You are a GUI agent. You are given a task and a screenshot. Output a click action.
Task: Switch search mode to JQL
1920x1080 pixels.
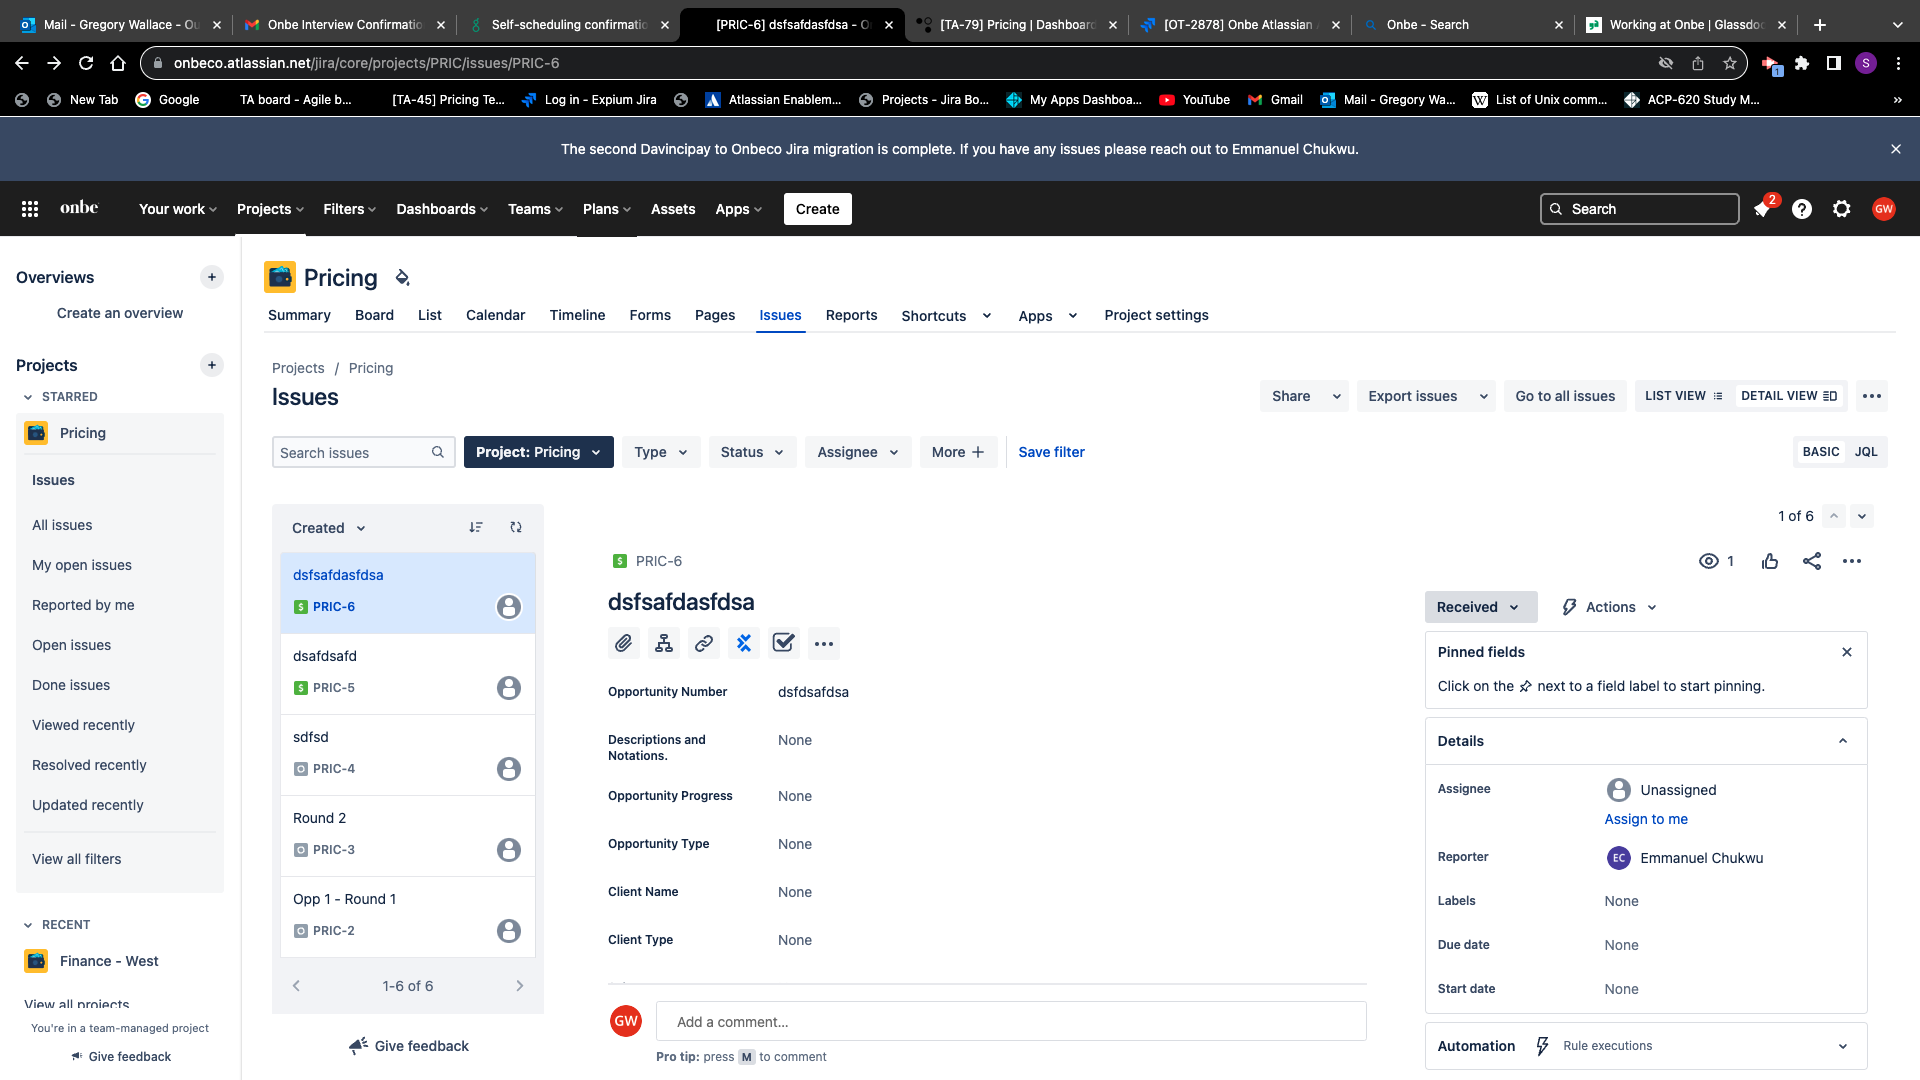coord(1866,452)
